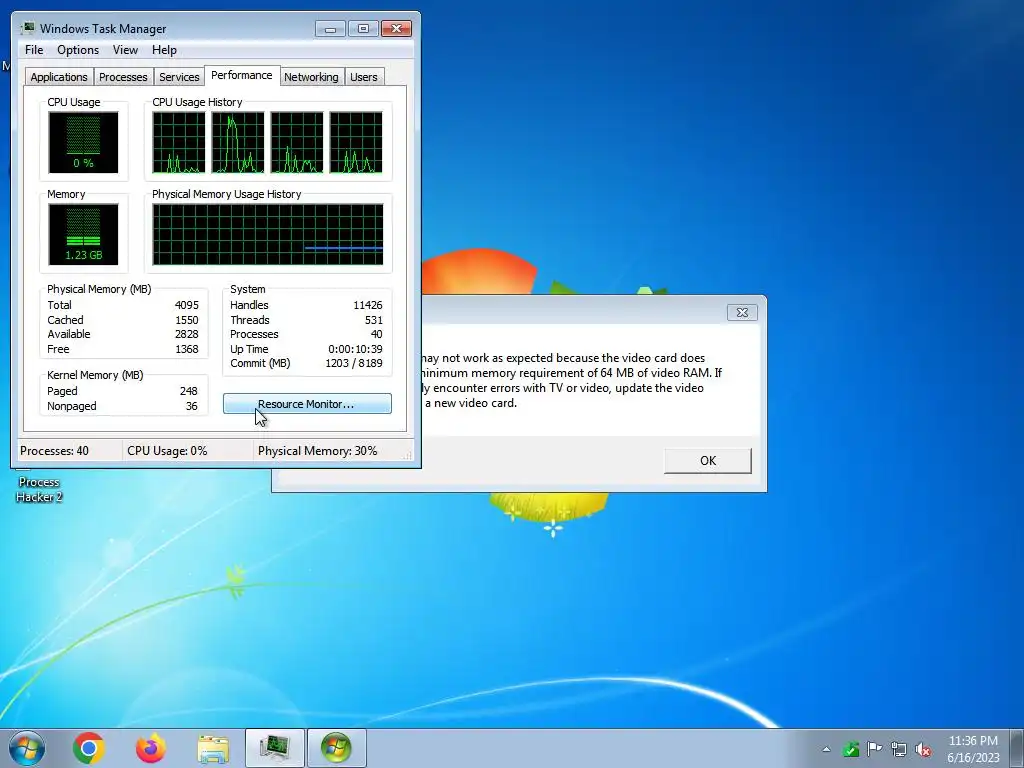Click the status bar Physical Memory: 30% entry
This screenshot has height=768, width=1024.
pyautogui.click(x=317, y=451)
